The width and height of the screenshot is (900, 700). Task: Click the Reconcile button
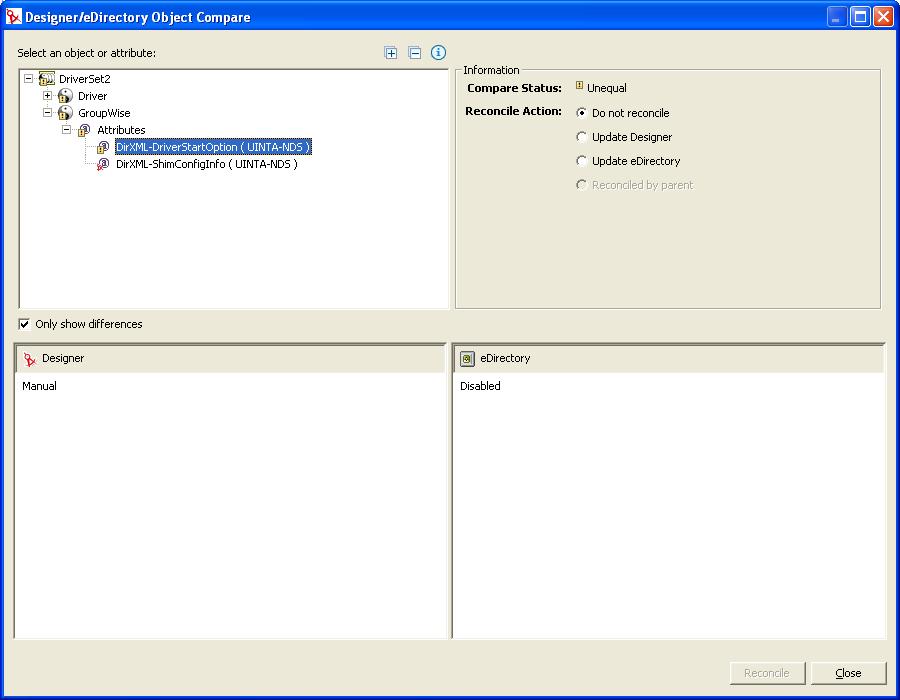[x=767, y=673]
